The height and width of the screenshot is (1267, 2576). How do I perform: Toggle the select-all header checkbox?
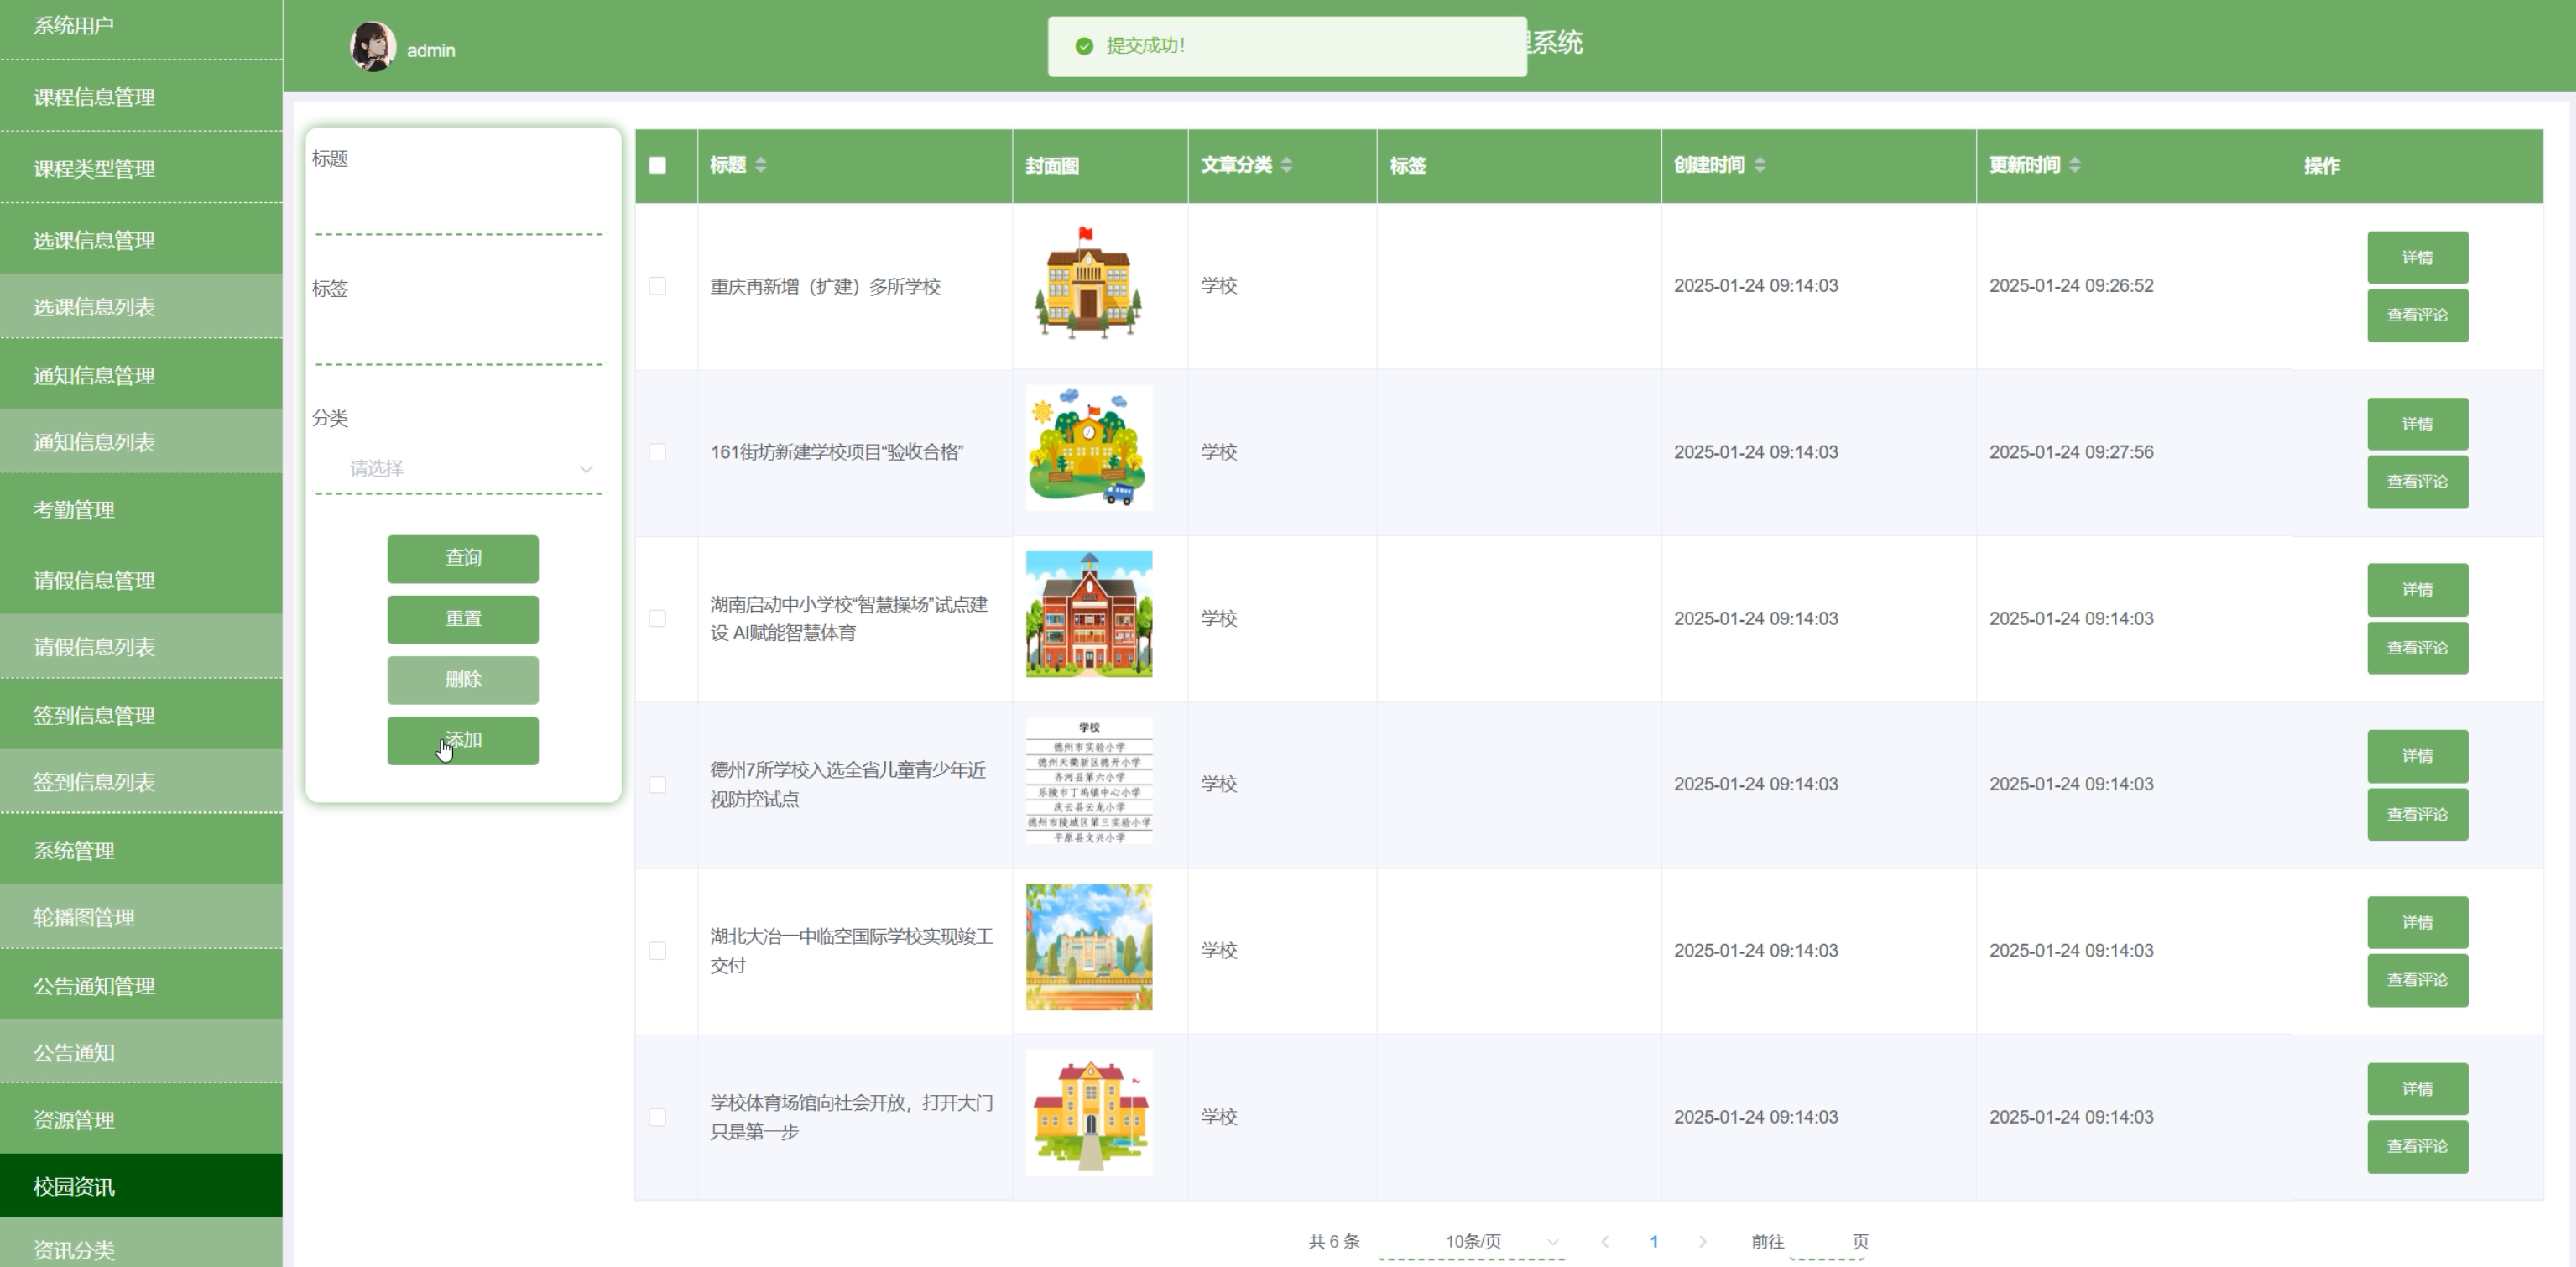[657, 165]
